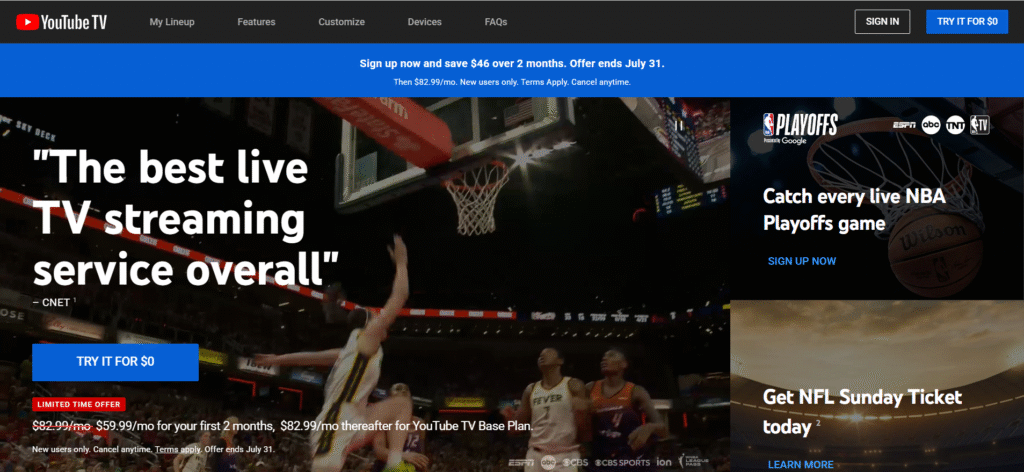
Task: Open the Features section
Action: pyautogui.click(x=256, y=22)
